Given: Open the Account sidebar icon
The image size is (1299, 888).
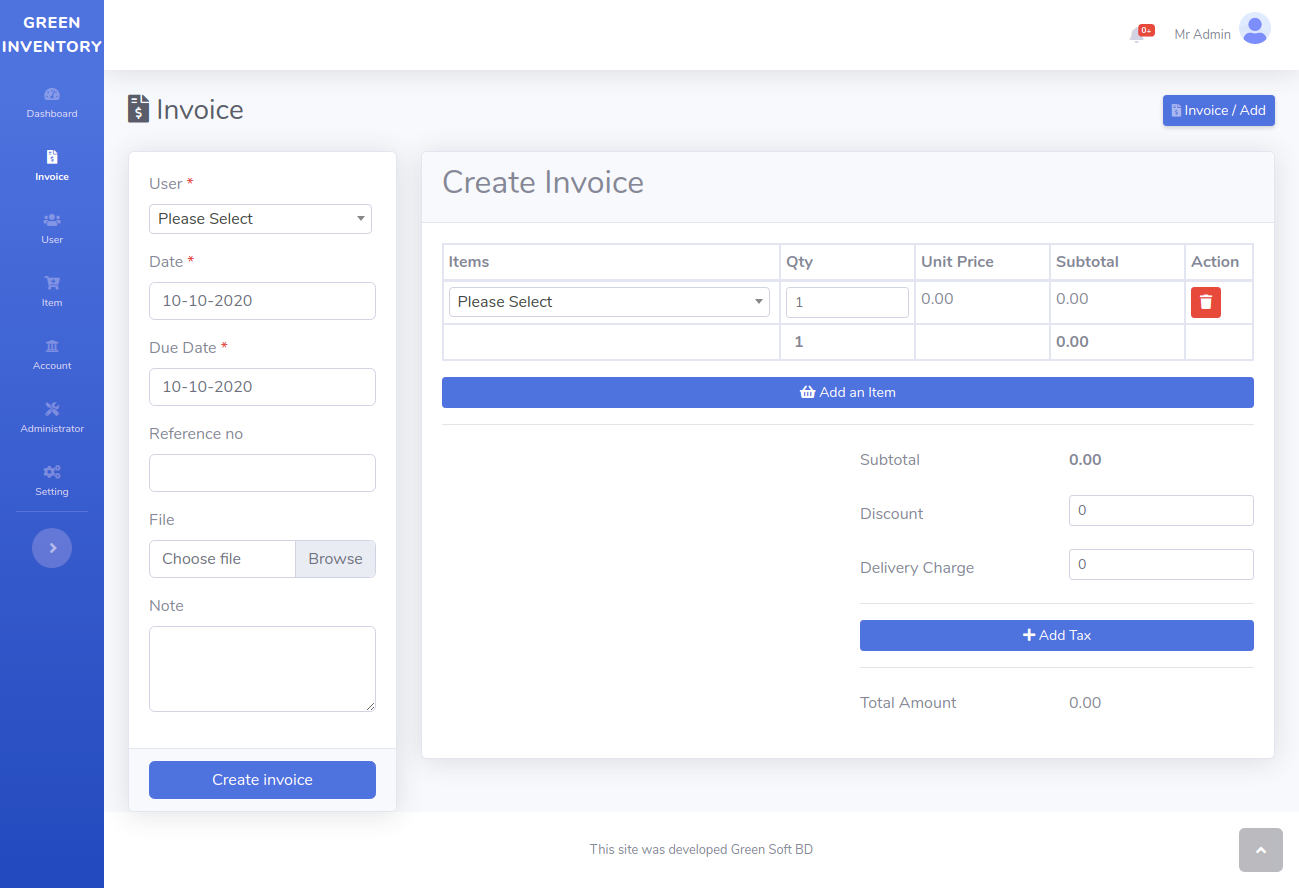Looking at the screenshot, I should pos(51,348).
